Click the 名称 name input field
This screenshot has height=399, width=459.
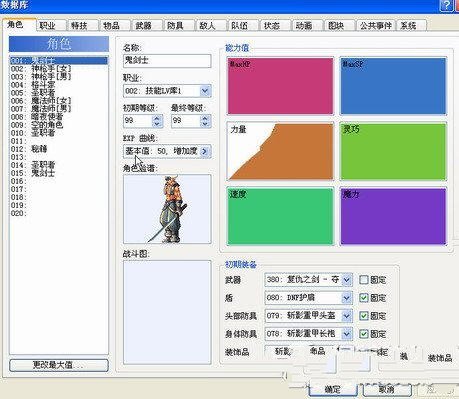167,61
